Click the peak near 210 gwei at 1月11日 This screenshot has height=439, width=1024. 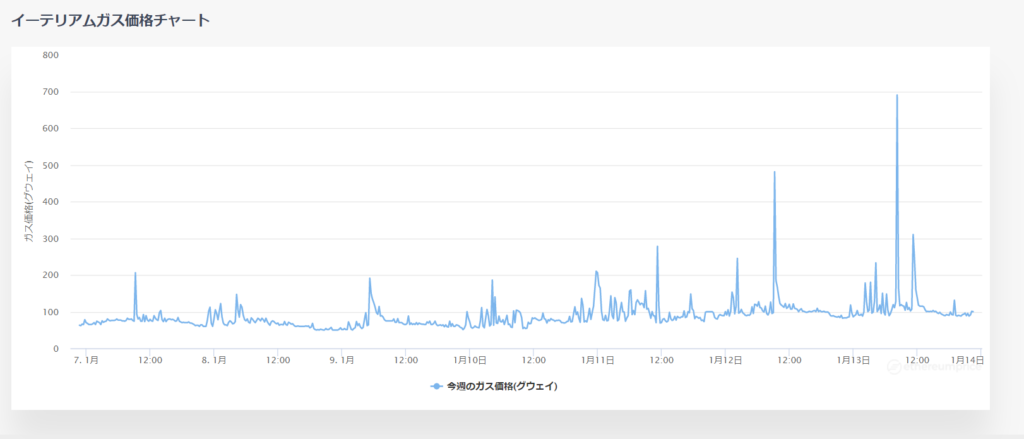pos(596,271)
